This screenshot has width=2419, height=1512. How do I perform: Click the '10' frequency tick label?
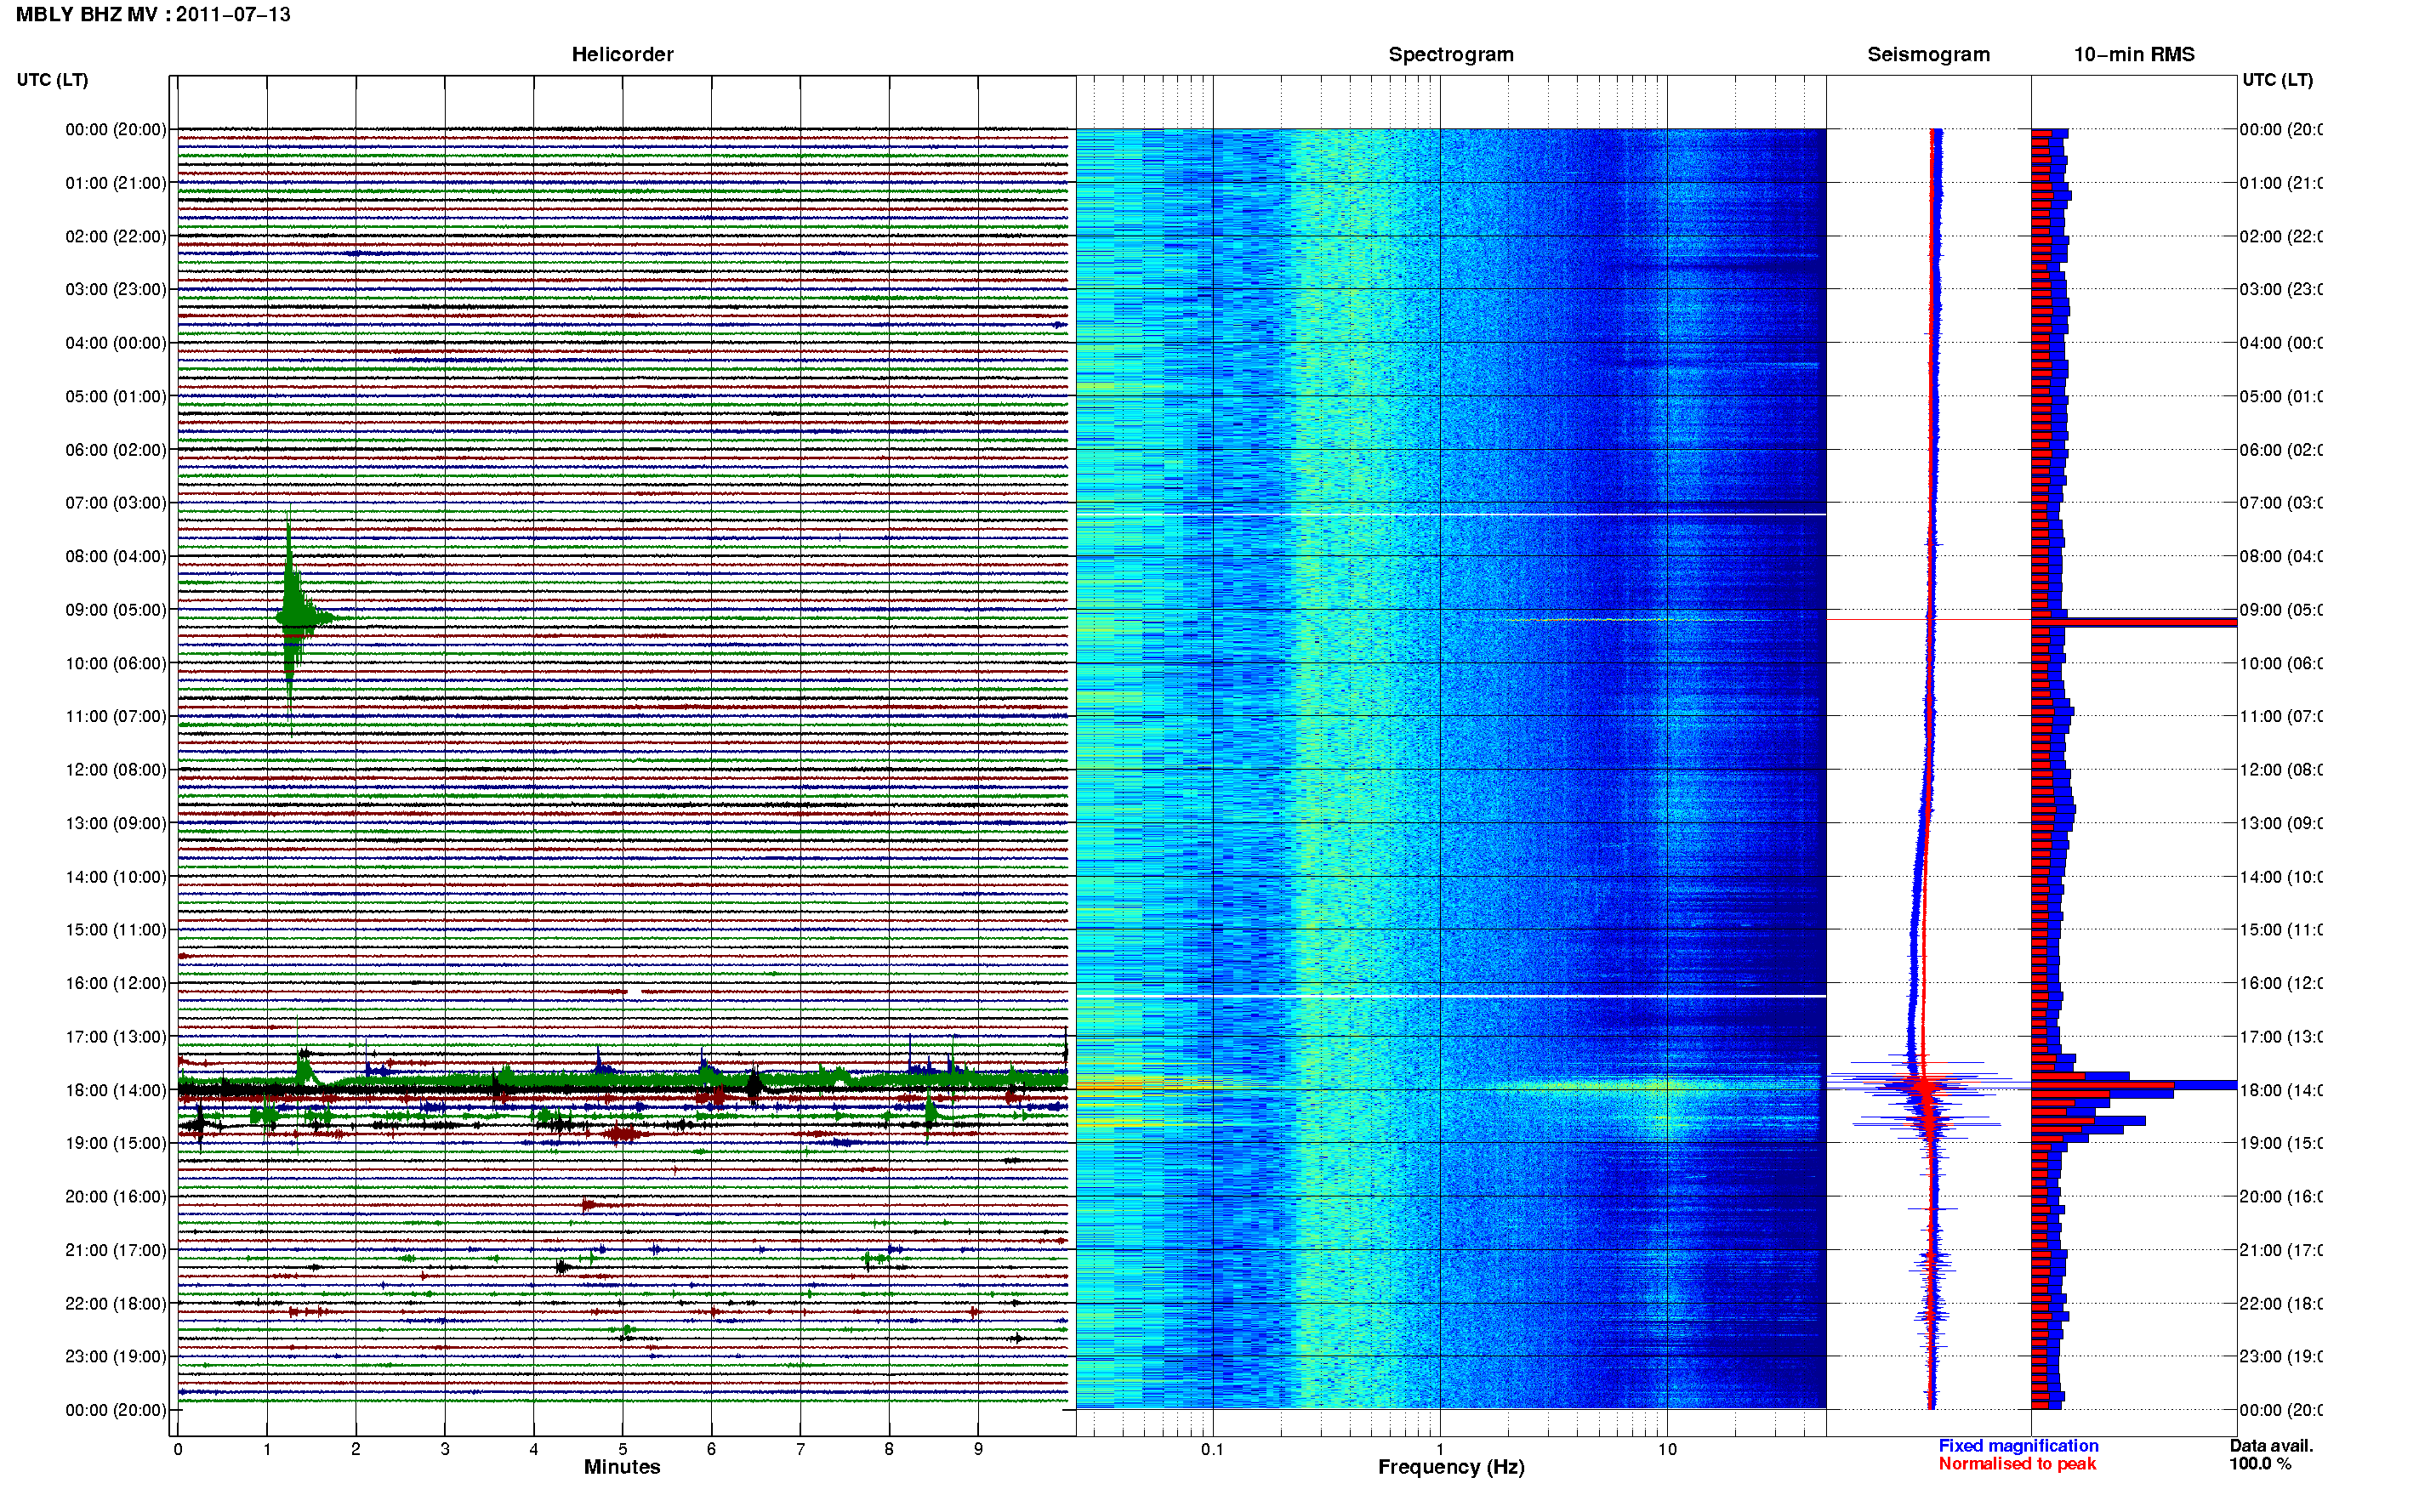coord(1666,1449)
